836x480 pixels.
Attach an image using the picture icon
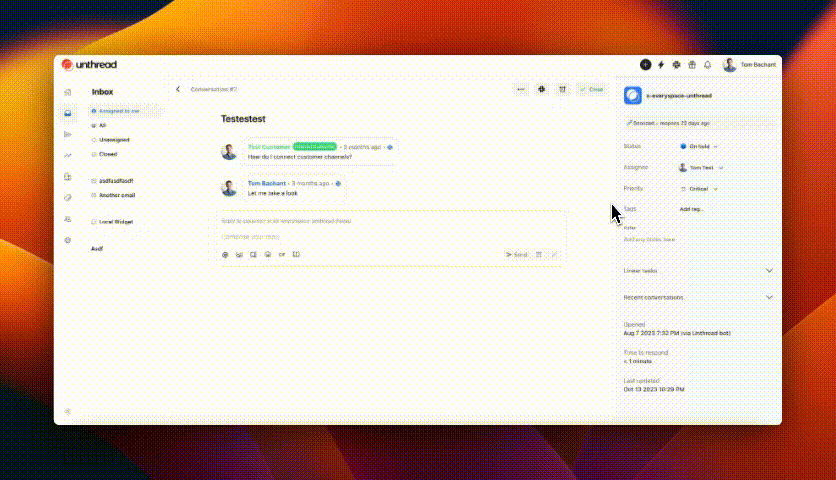(239, 255)
